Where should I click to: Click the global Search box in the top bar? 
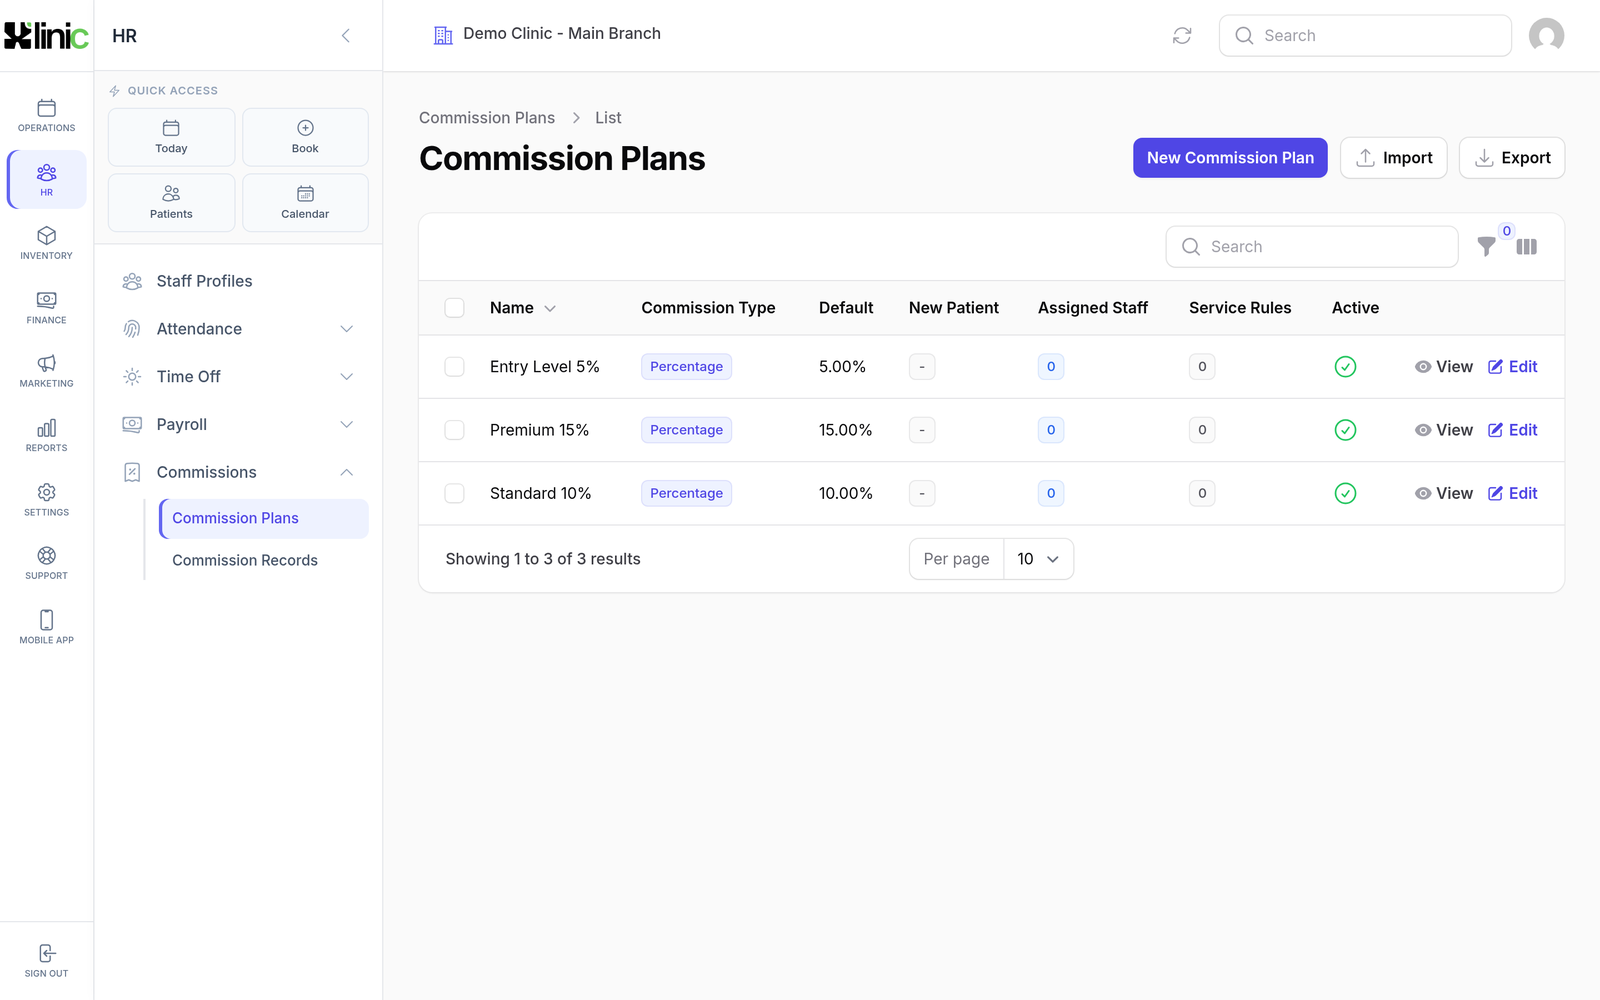pos(1365,36)
